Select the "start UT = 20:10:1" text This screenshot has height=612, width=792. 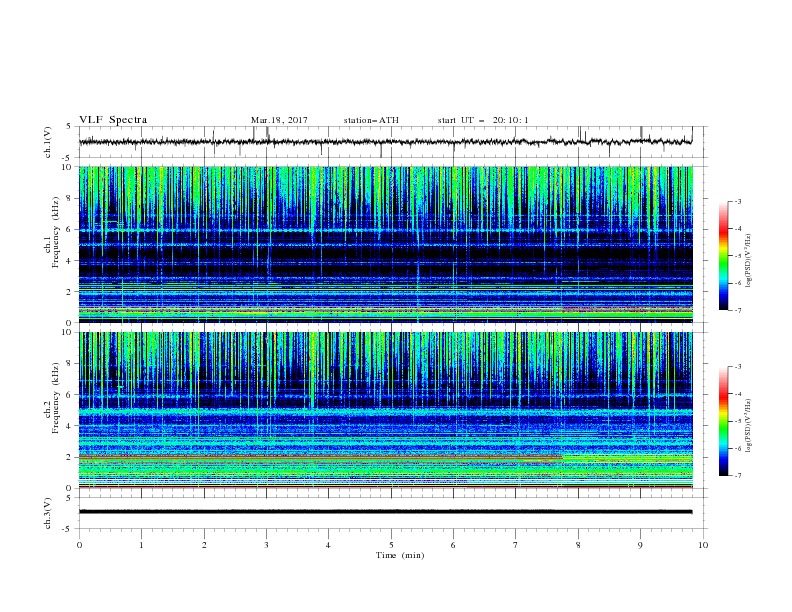(x=483, y=120)
